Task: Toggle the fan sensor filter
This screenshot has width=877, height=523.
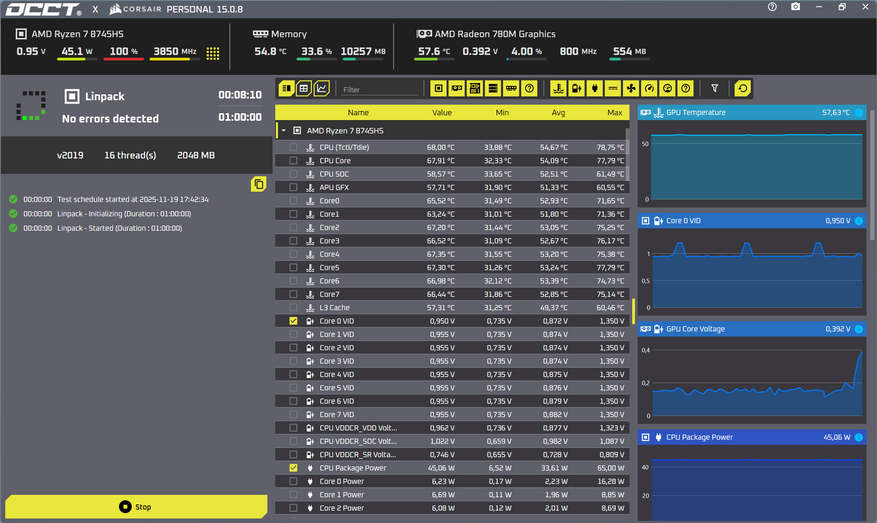Action: pos(631,88)
